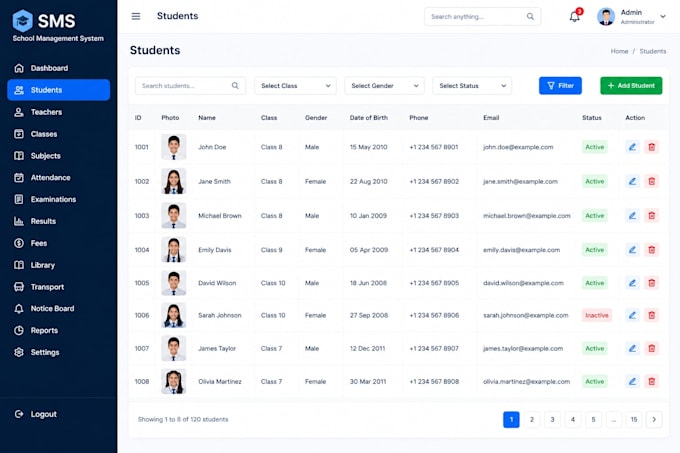The width and height of the screenshot is (680, 453).
Task: Click the green Add Student button
Action: 631,86
